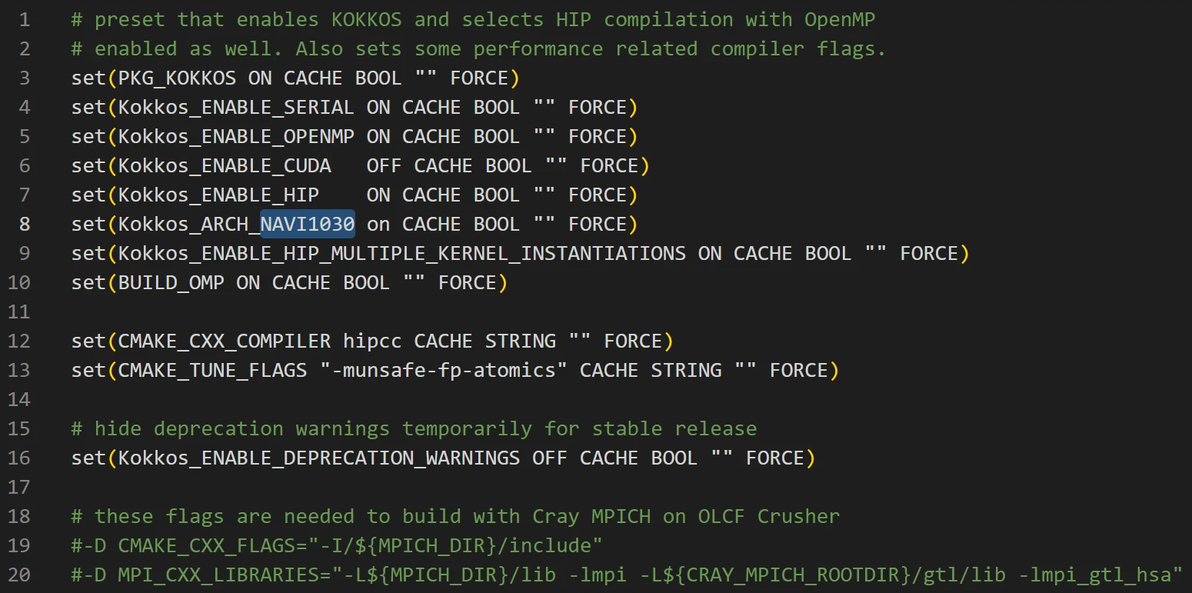Click on Kokkos_ENABLE_OPENMP in line 5
The width and height of the screenshot is (1192, 593).
tap(236, 136)
